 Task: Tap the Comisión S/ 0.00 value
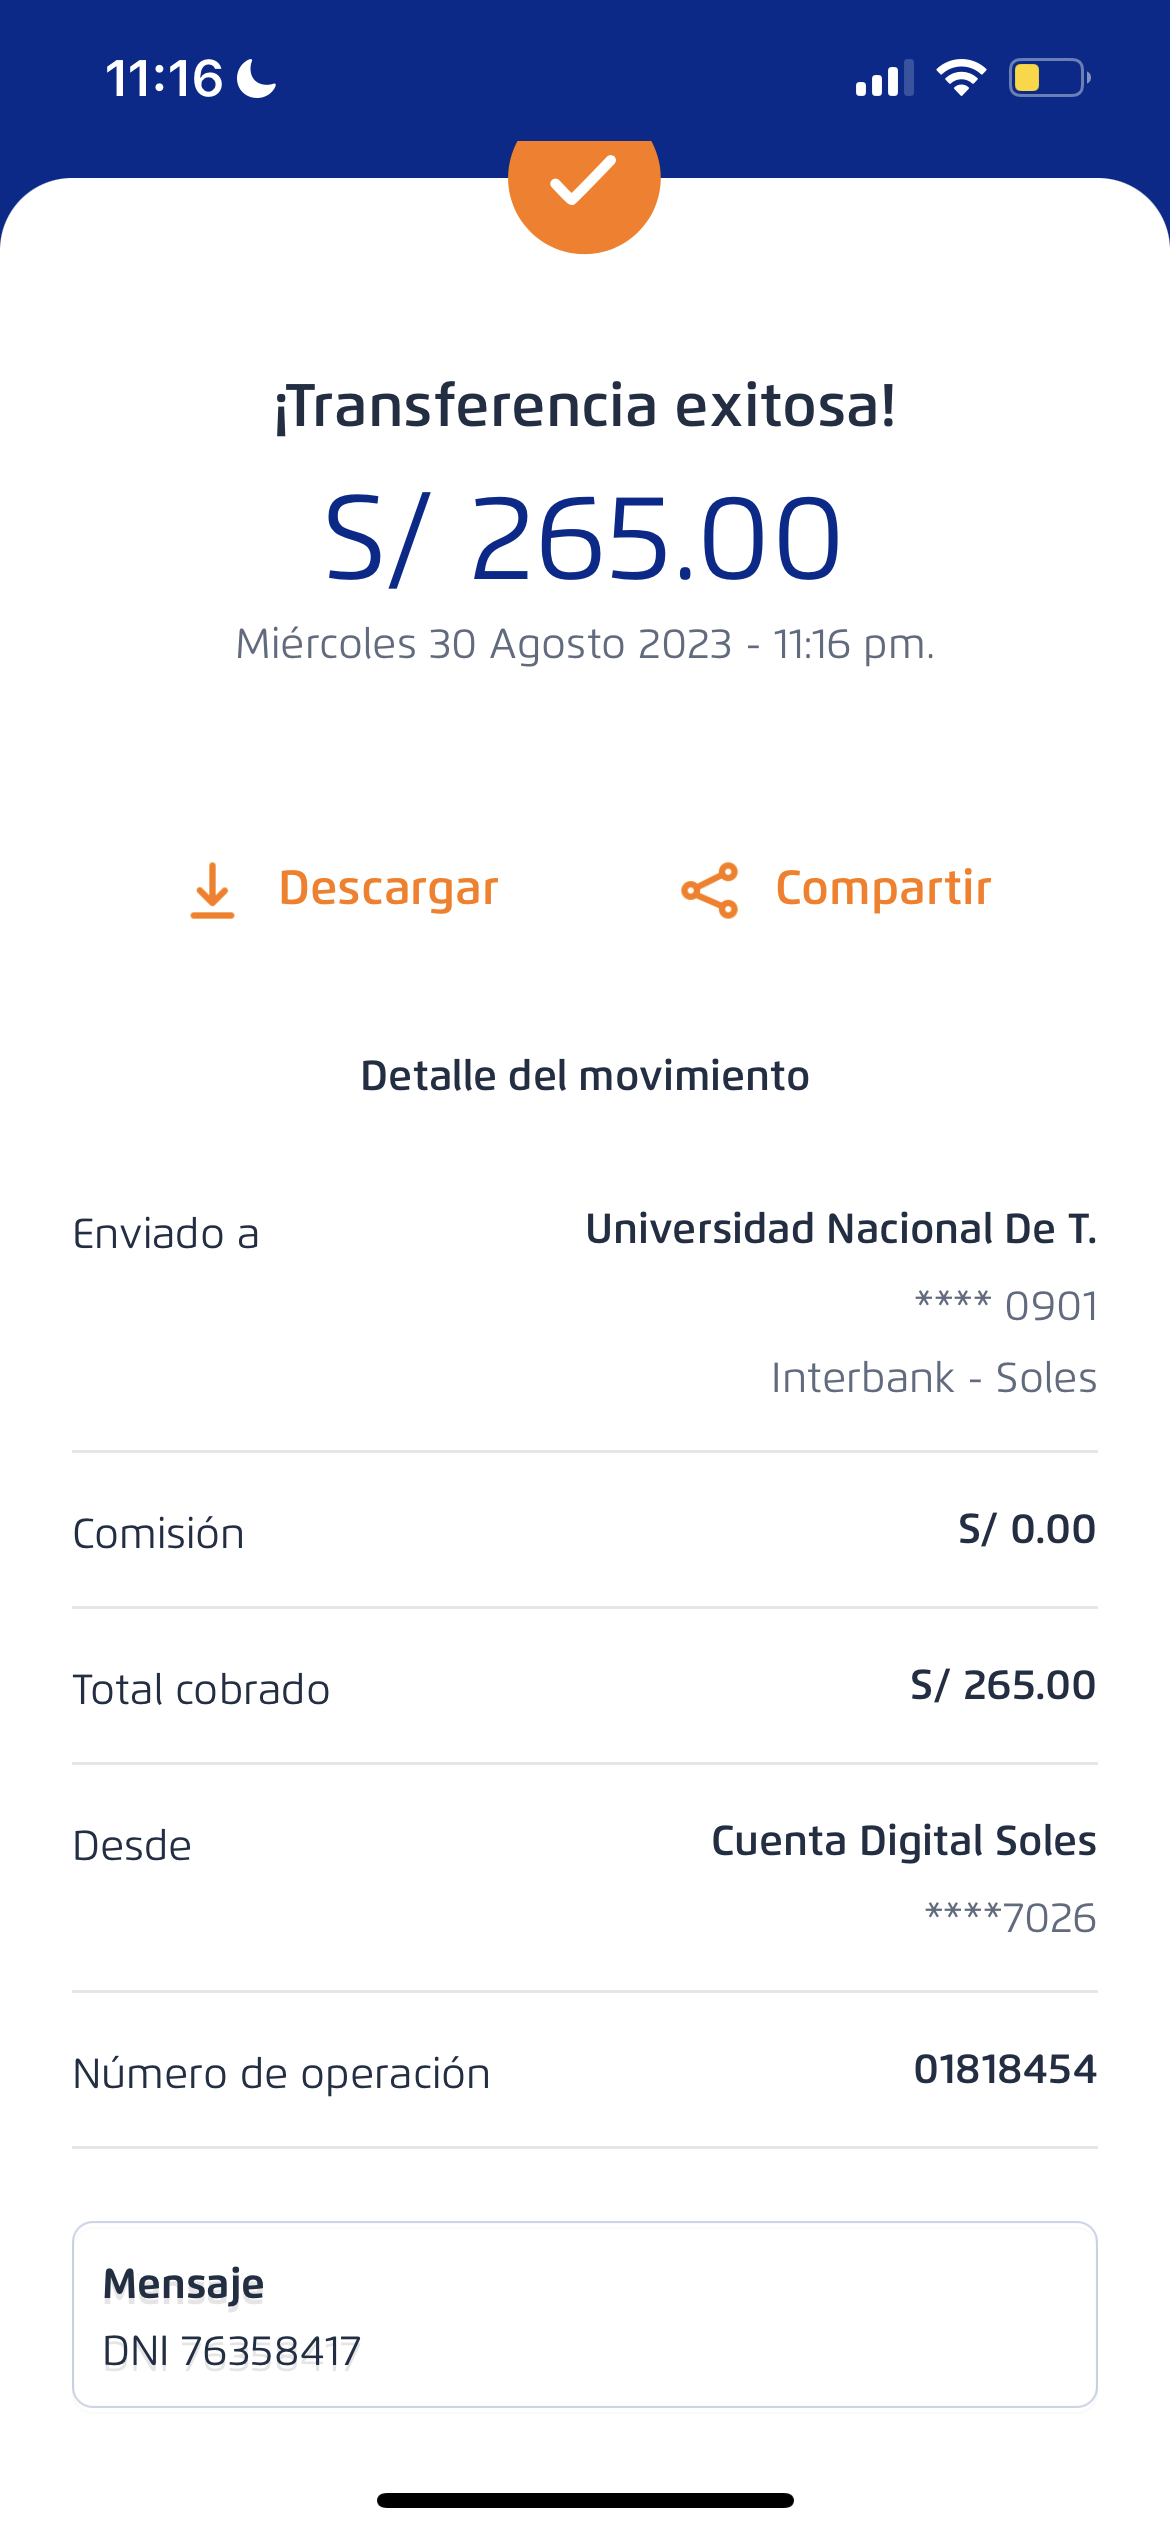click(x=1026, y=1530)
